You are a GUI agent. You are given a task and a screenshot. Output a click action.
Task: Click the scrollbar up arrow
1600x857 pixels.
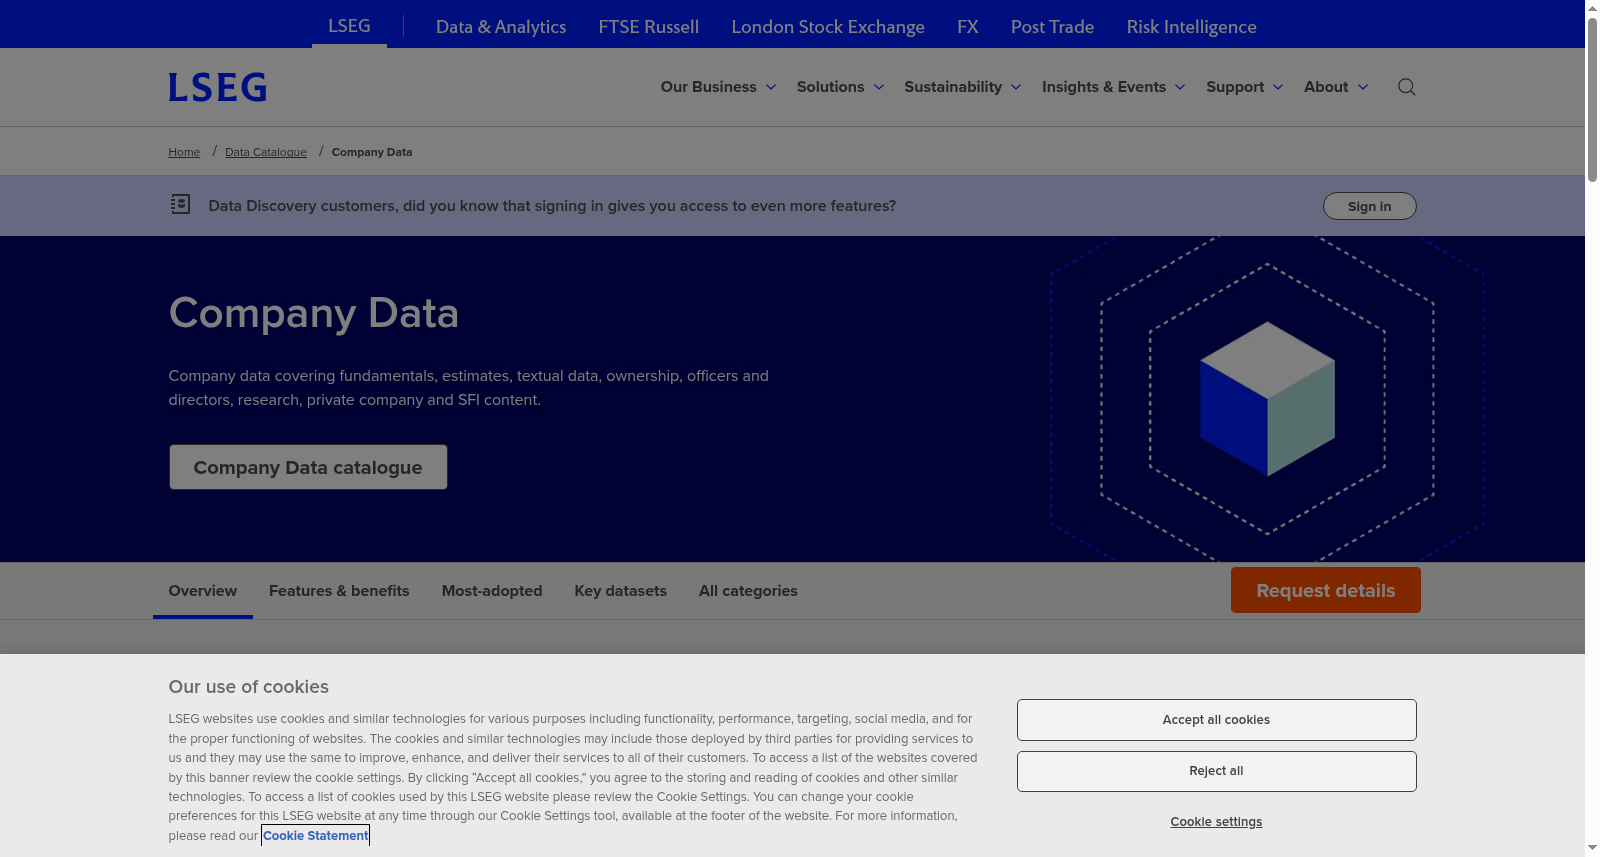click(x=1592, y=7)
